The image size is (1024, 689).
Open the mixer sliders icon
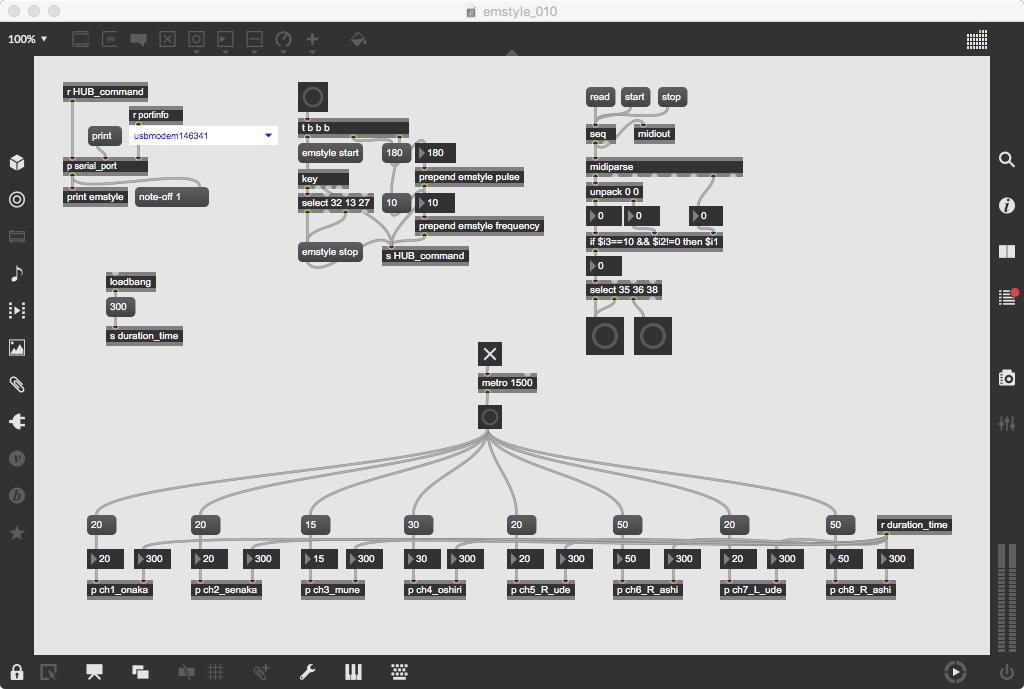tap(1006, 424)
